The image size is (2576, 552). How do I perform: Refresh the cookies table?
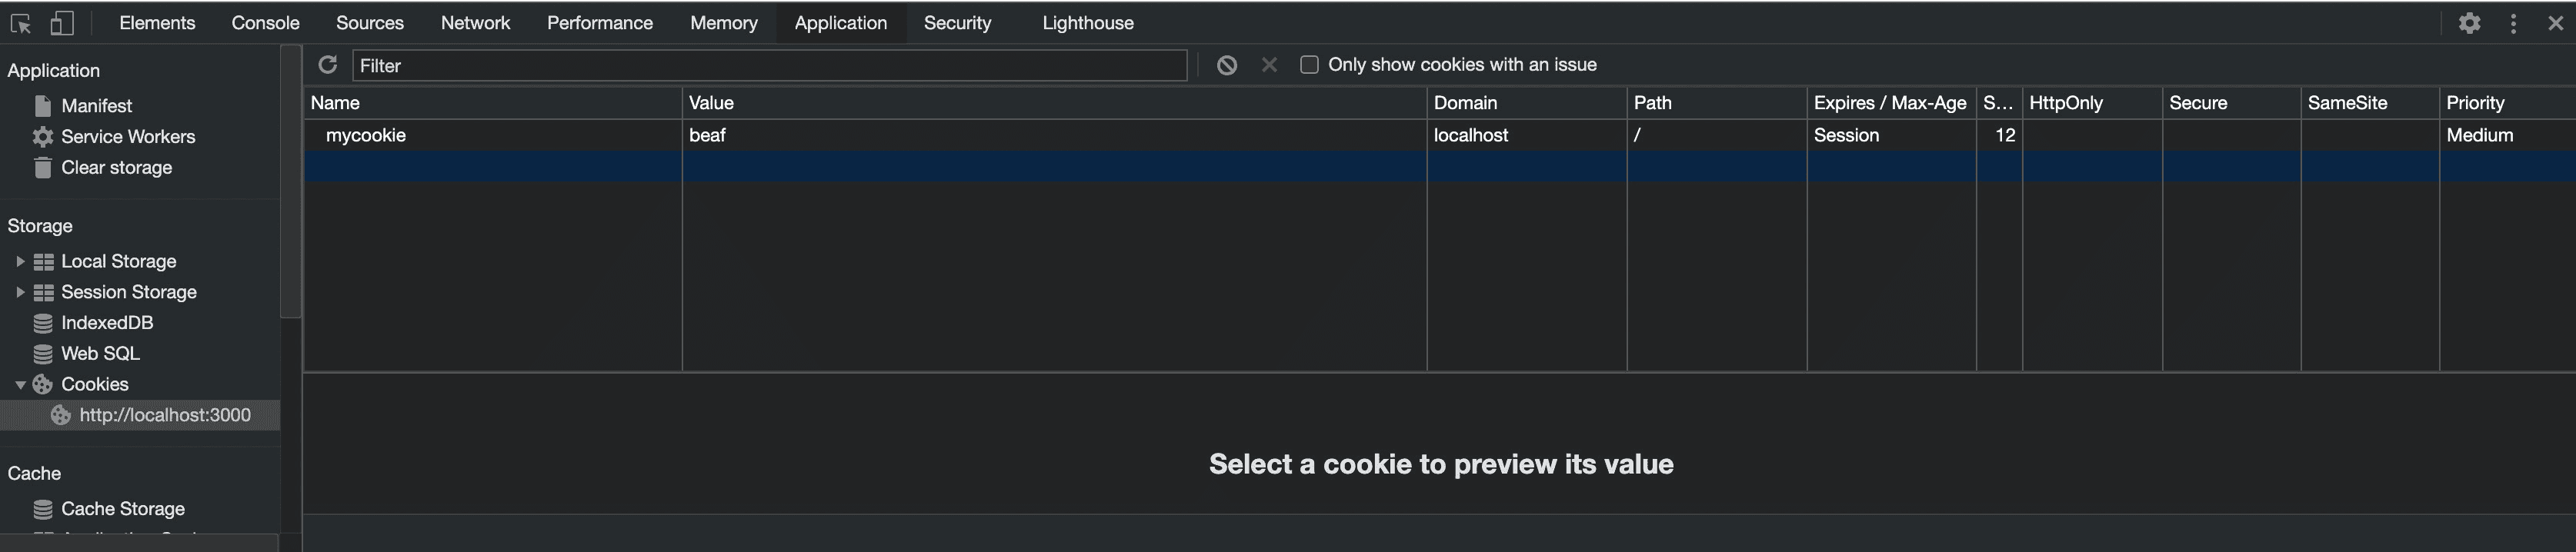pyautogui.click(x=327, y=65)
